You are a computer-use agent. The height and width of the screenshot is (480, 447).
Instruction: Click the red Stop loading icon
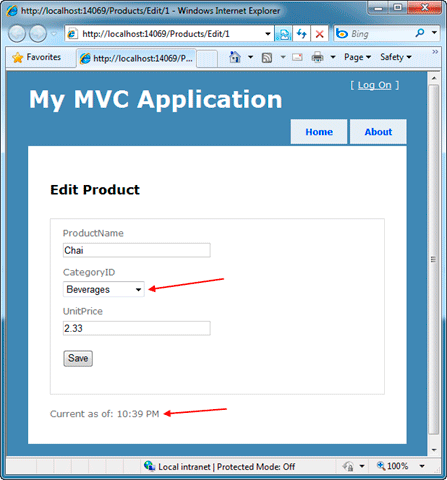(x=319, y=34)
